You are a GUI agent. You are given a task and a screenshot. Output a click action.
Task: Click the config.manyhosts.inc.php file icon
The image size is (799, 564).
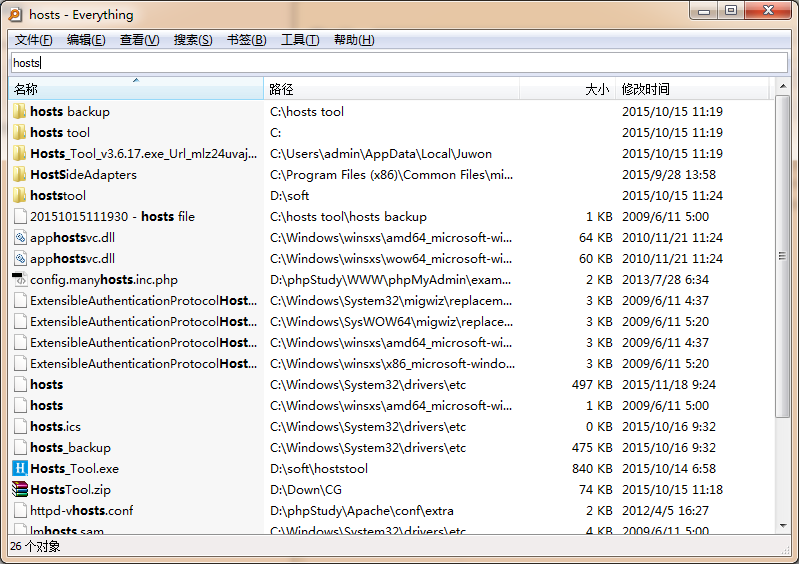20,280
